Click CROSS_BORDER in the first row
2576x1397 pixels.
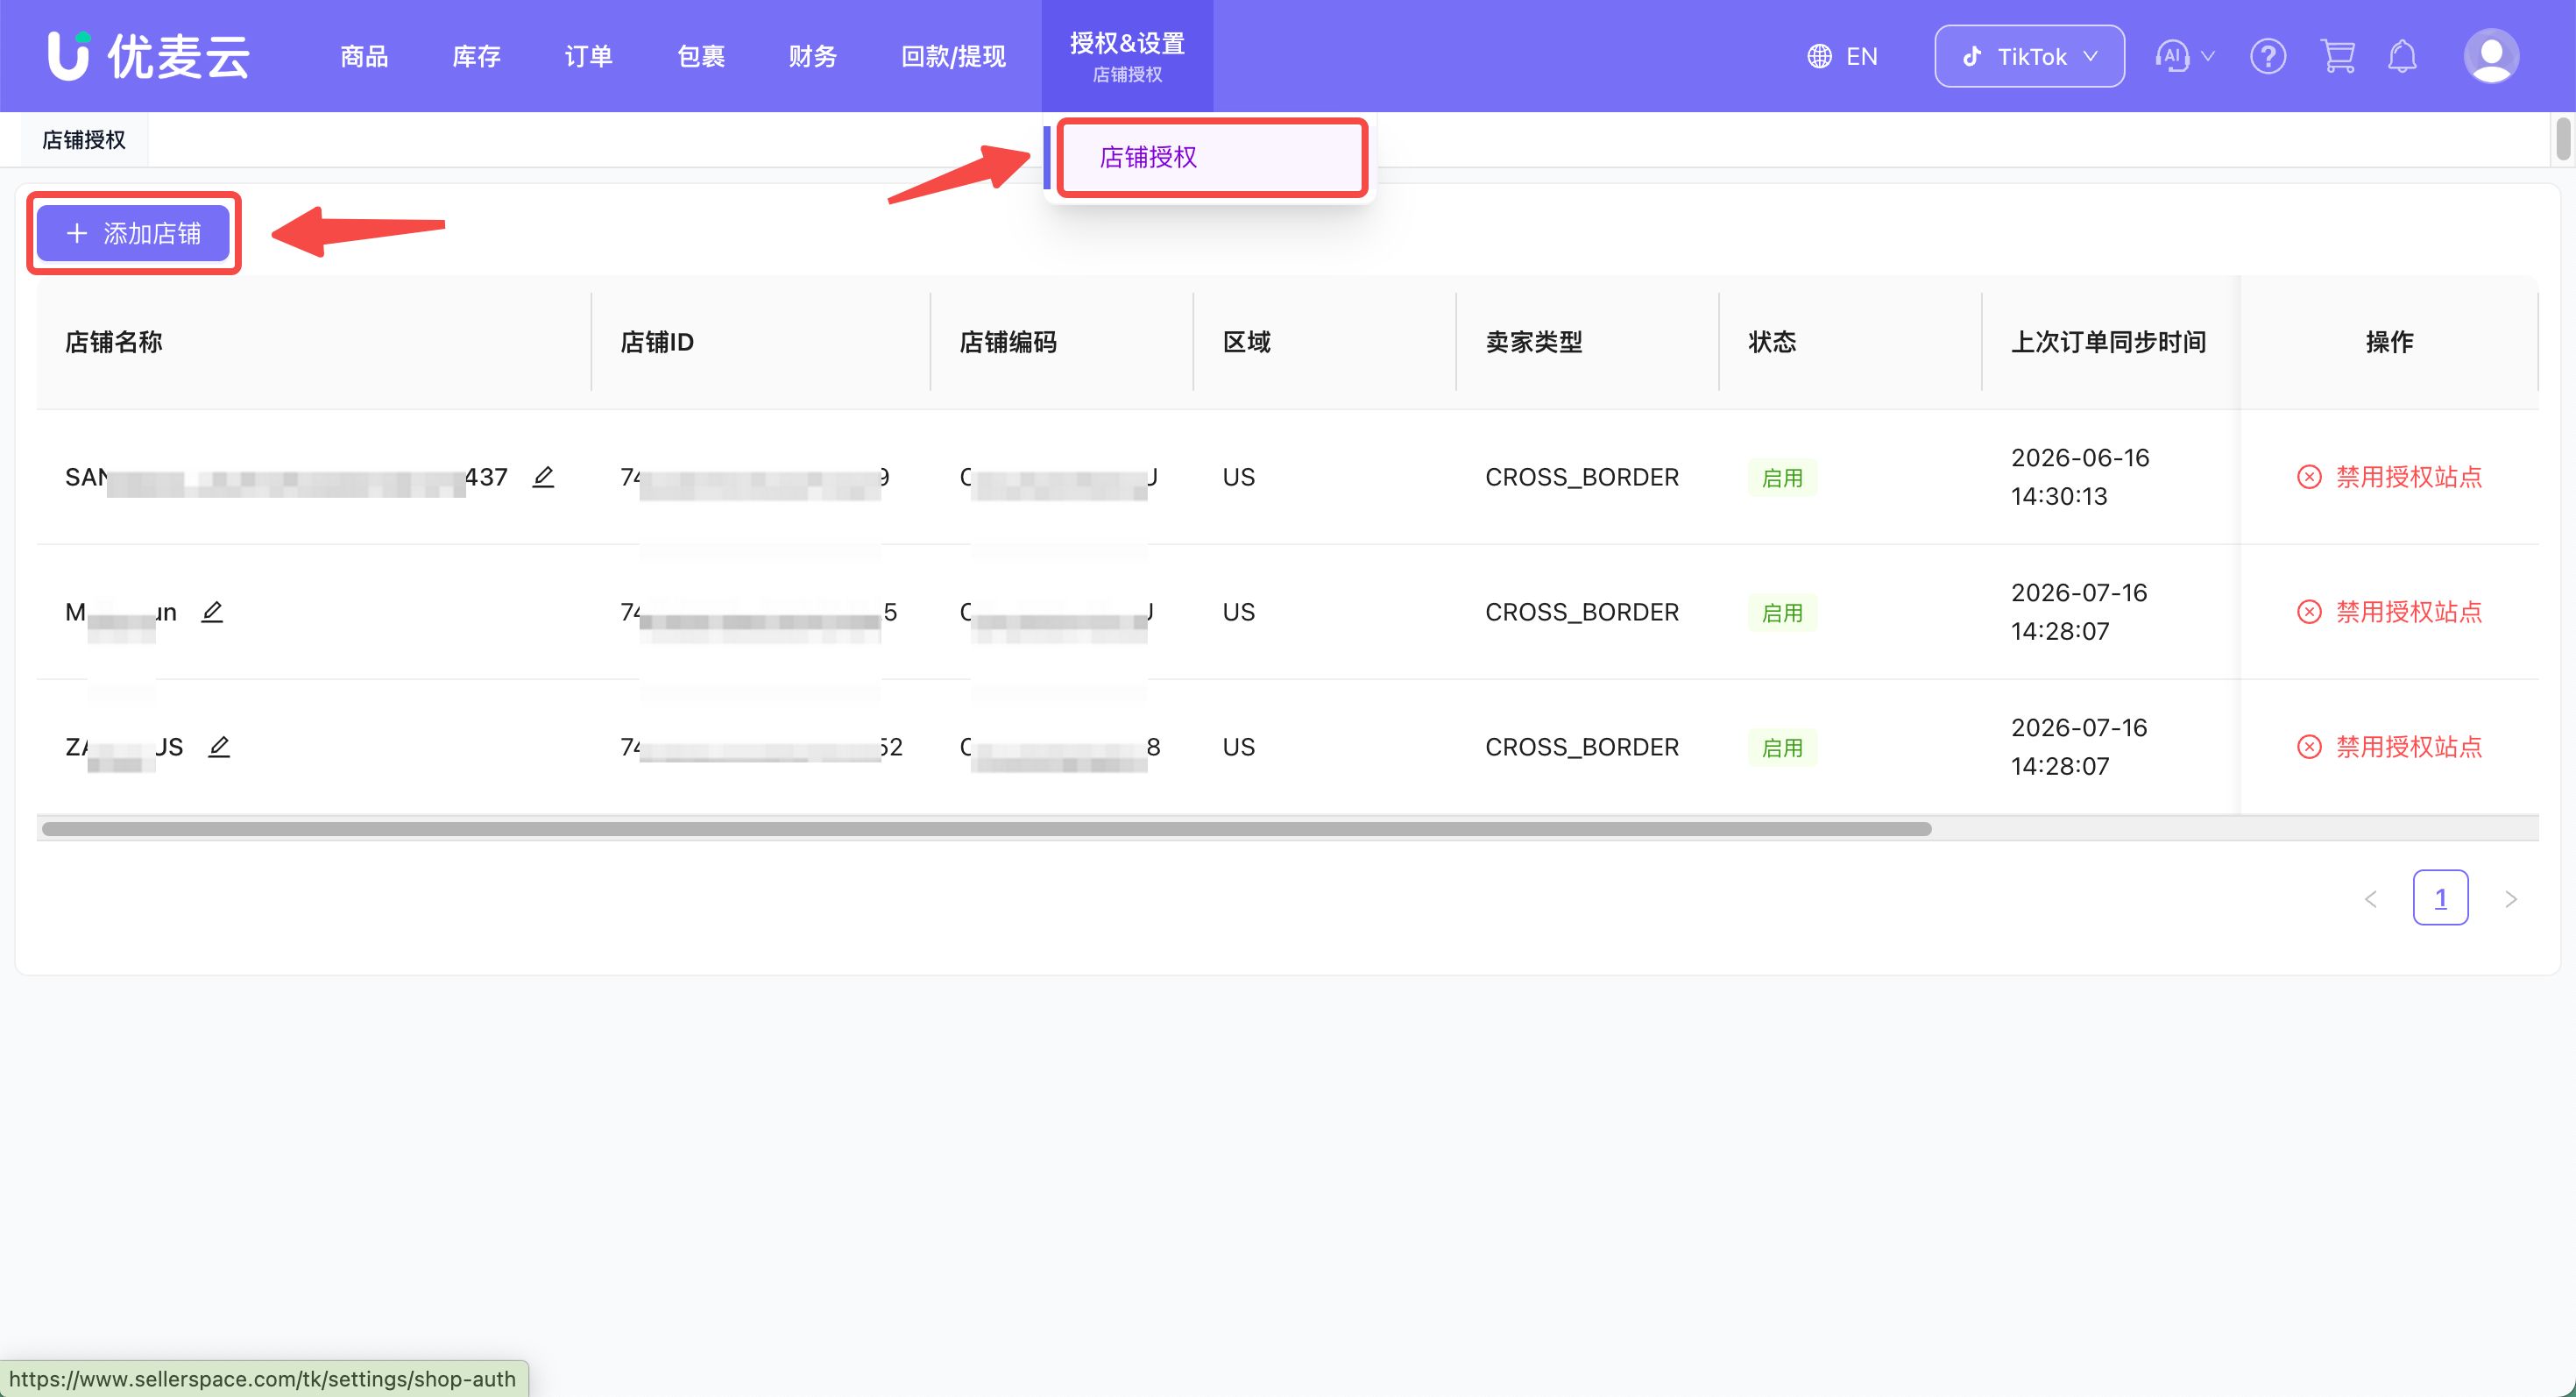pyautogui.click(x=1582, y=477)
